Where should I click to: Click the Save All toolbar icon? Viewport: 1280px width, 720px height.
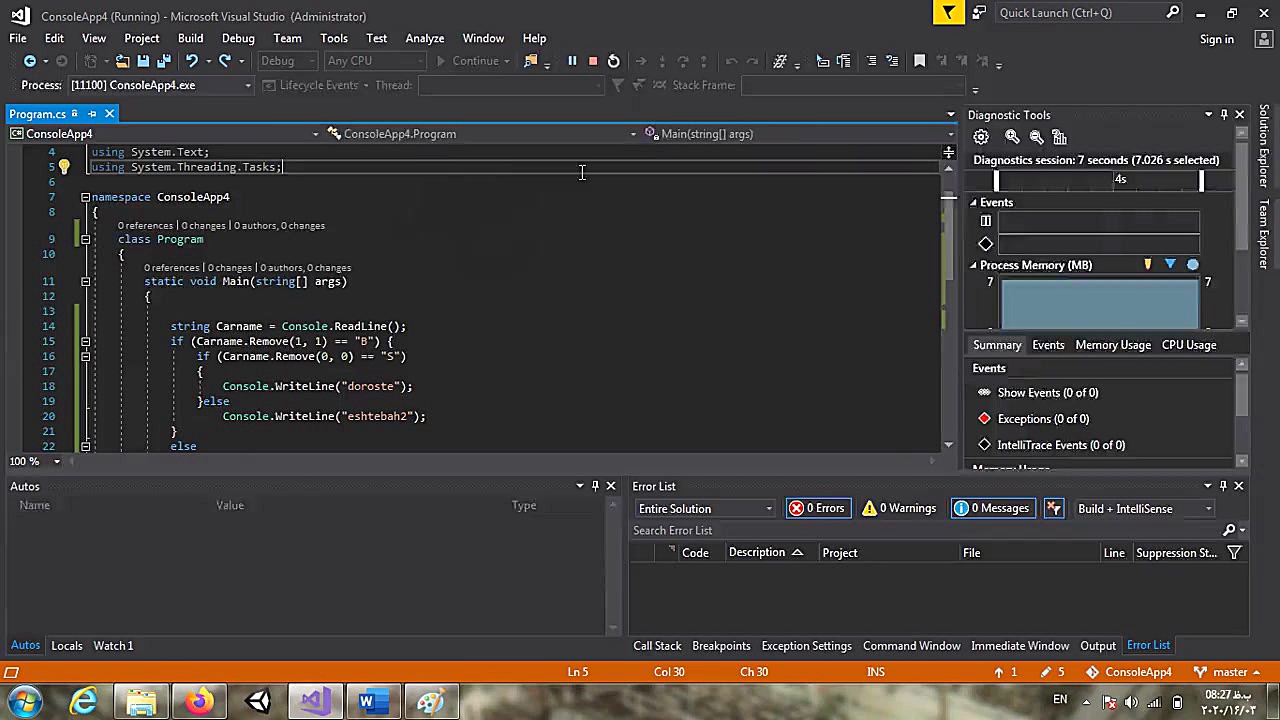pos(164,61)
